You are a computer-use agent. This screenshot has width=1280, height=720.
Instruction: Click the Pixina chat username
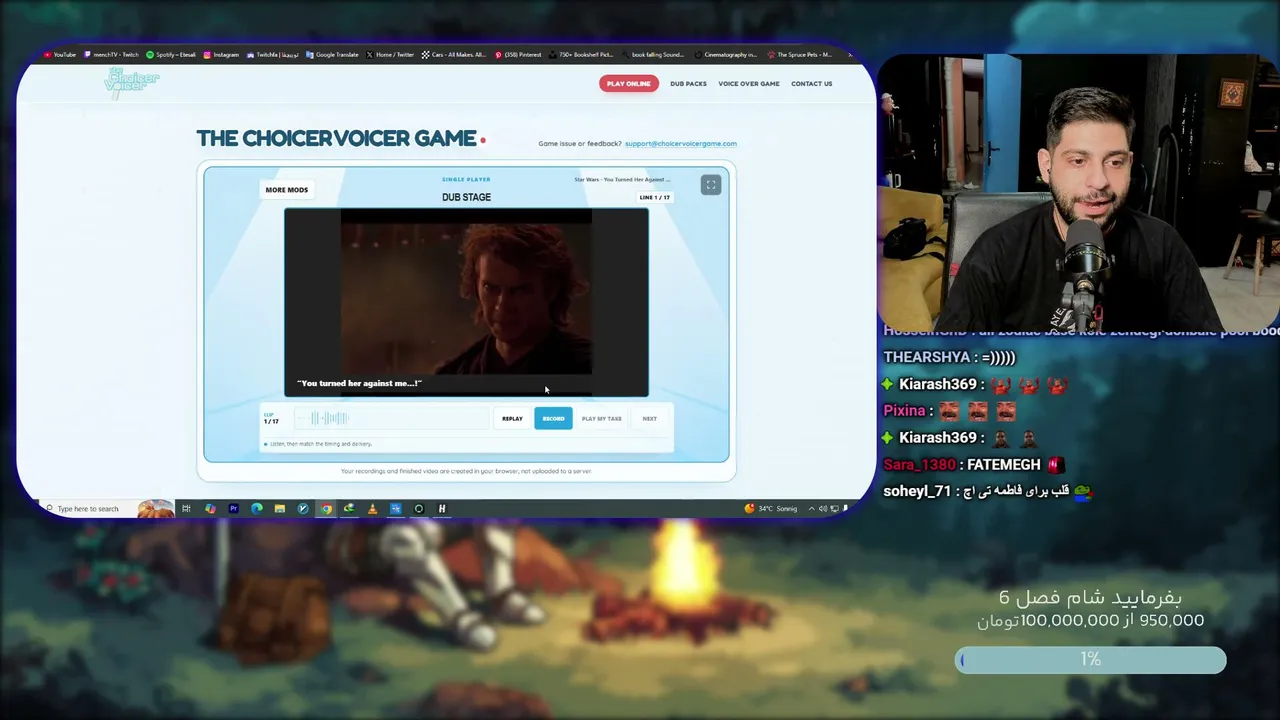click(904, 410)
